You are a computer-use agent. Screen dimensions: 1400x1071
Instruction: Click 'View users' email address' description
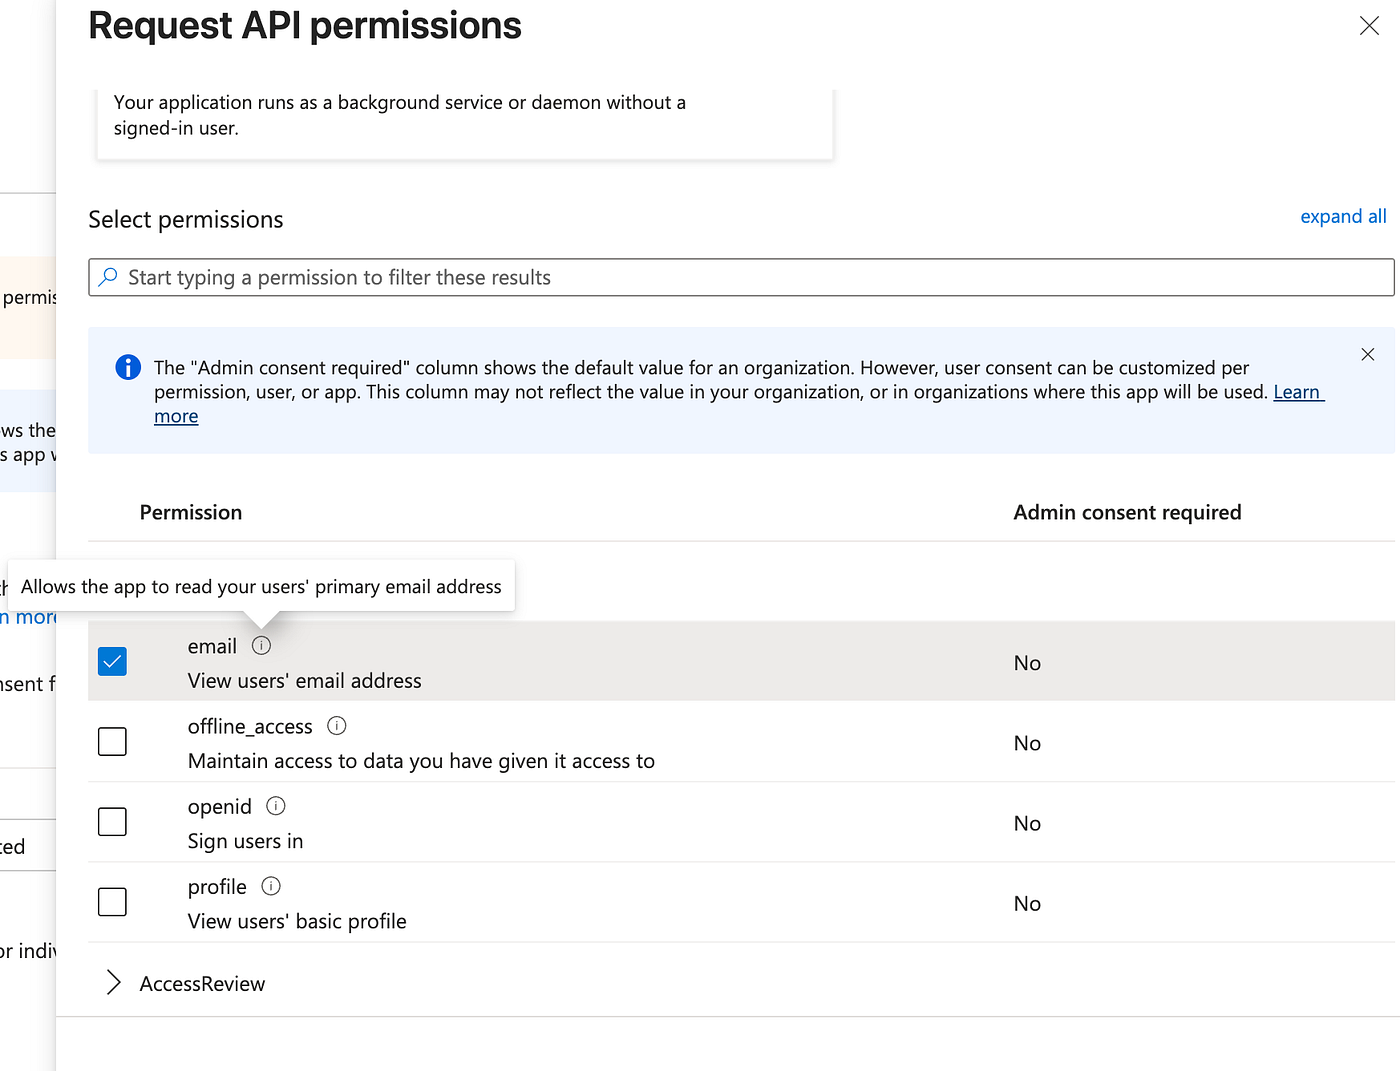point(305,681)
